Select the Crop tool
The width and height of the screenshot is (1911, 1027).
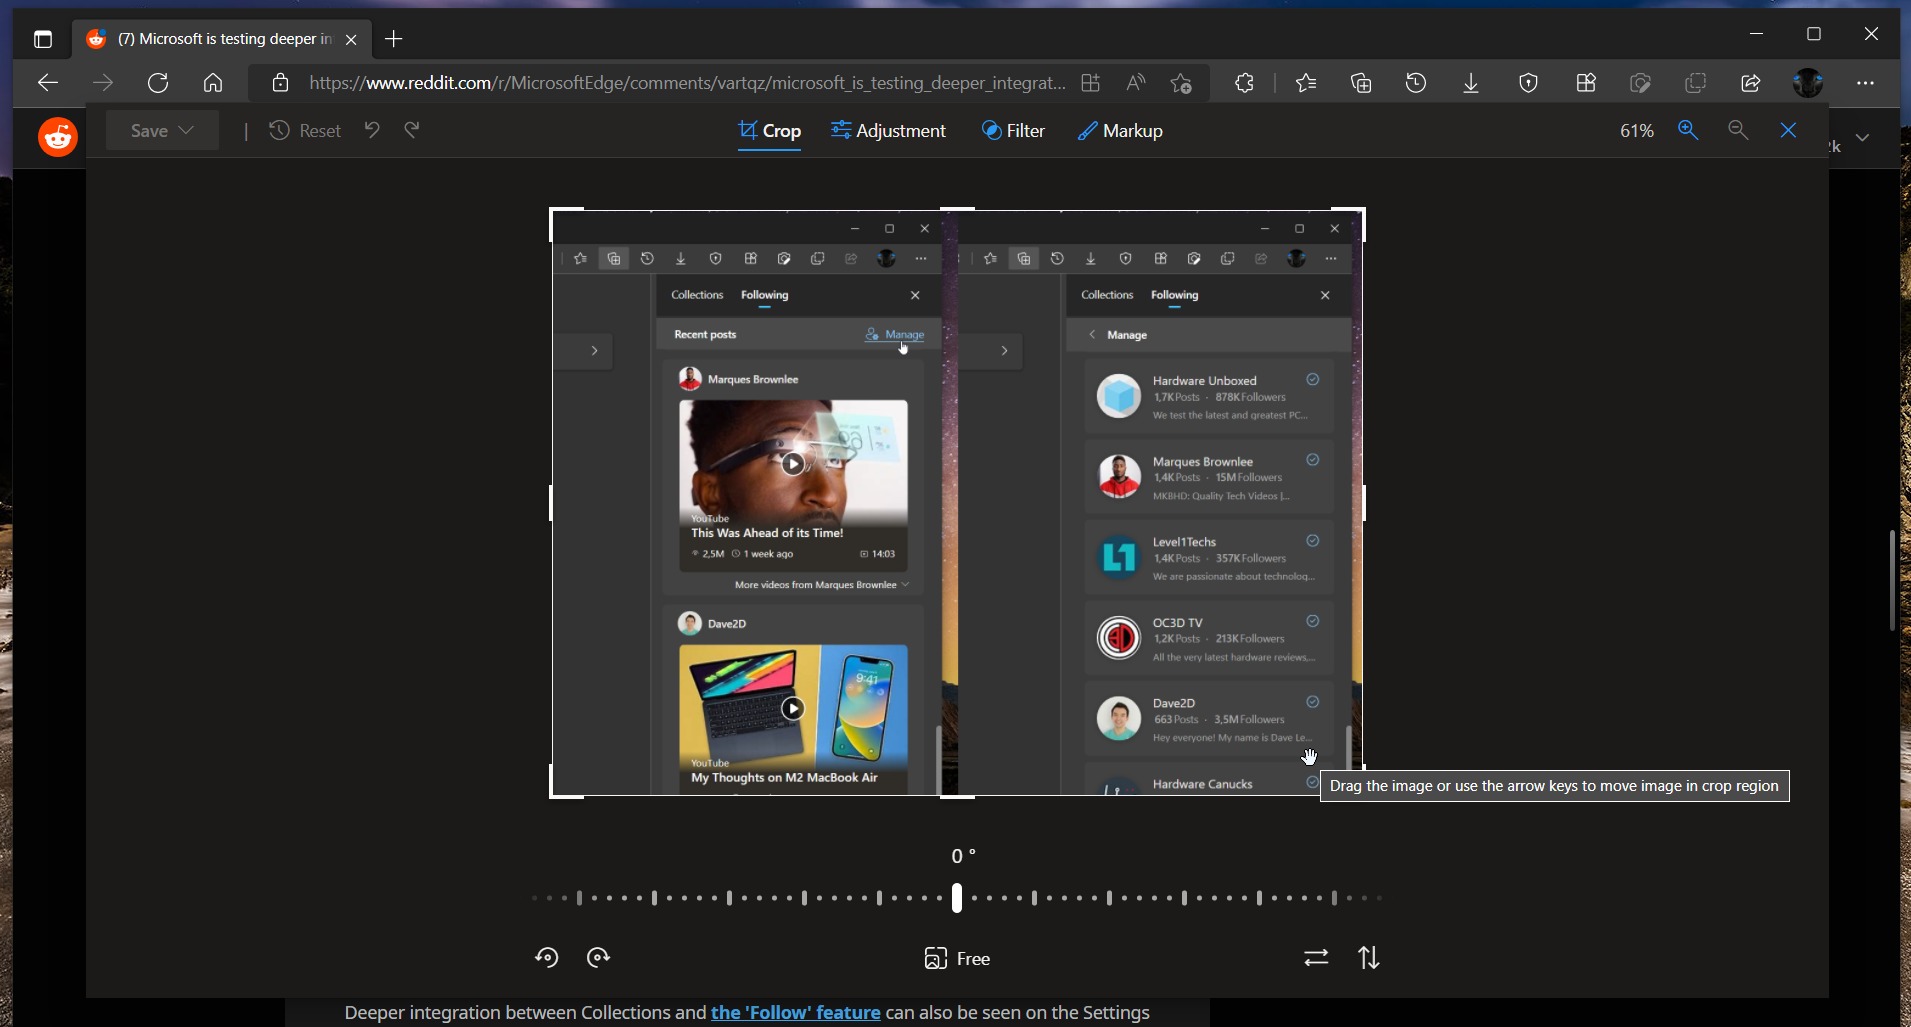(x=770, y=131)
